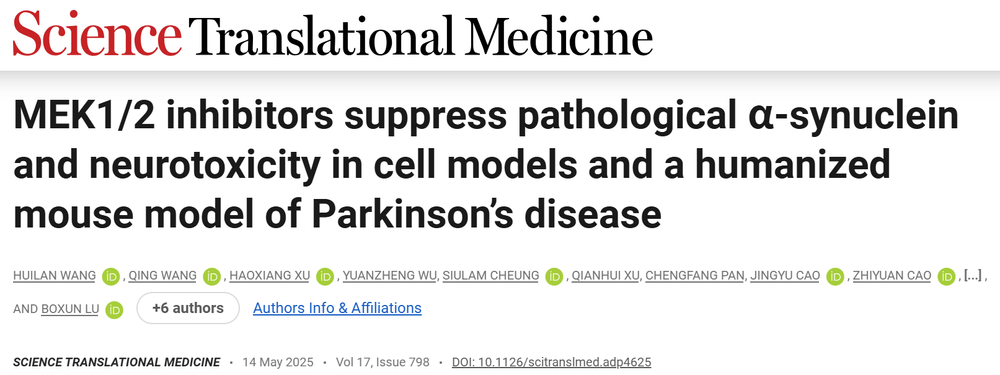Open author link Boxun Lu
Image resolution: width=1000 pixels, height=375 pixels.
click(x=70, y=309)
